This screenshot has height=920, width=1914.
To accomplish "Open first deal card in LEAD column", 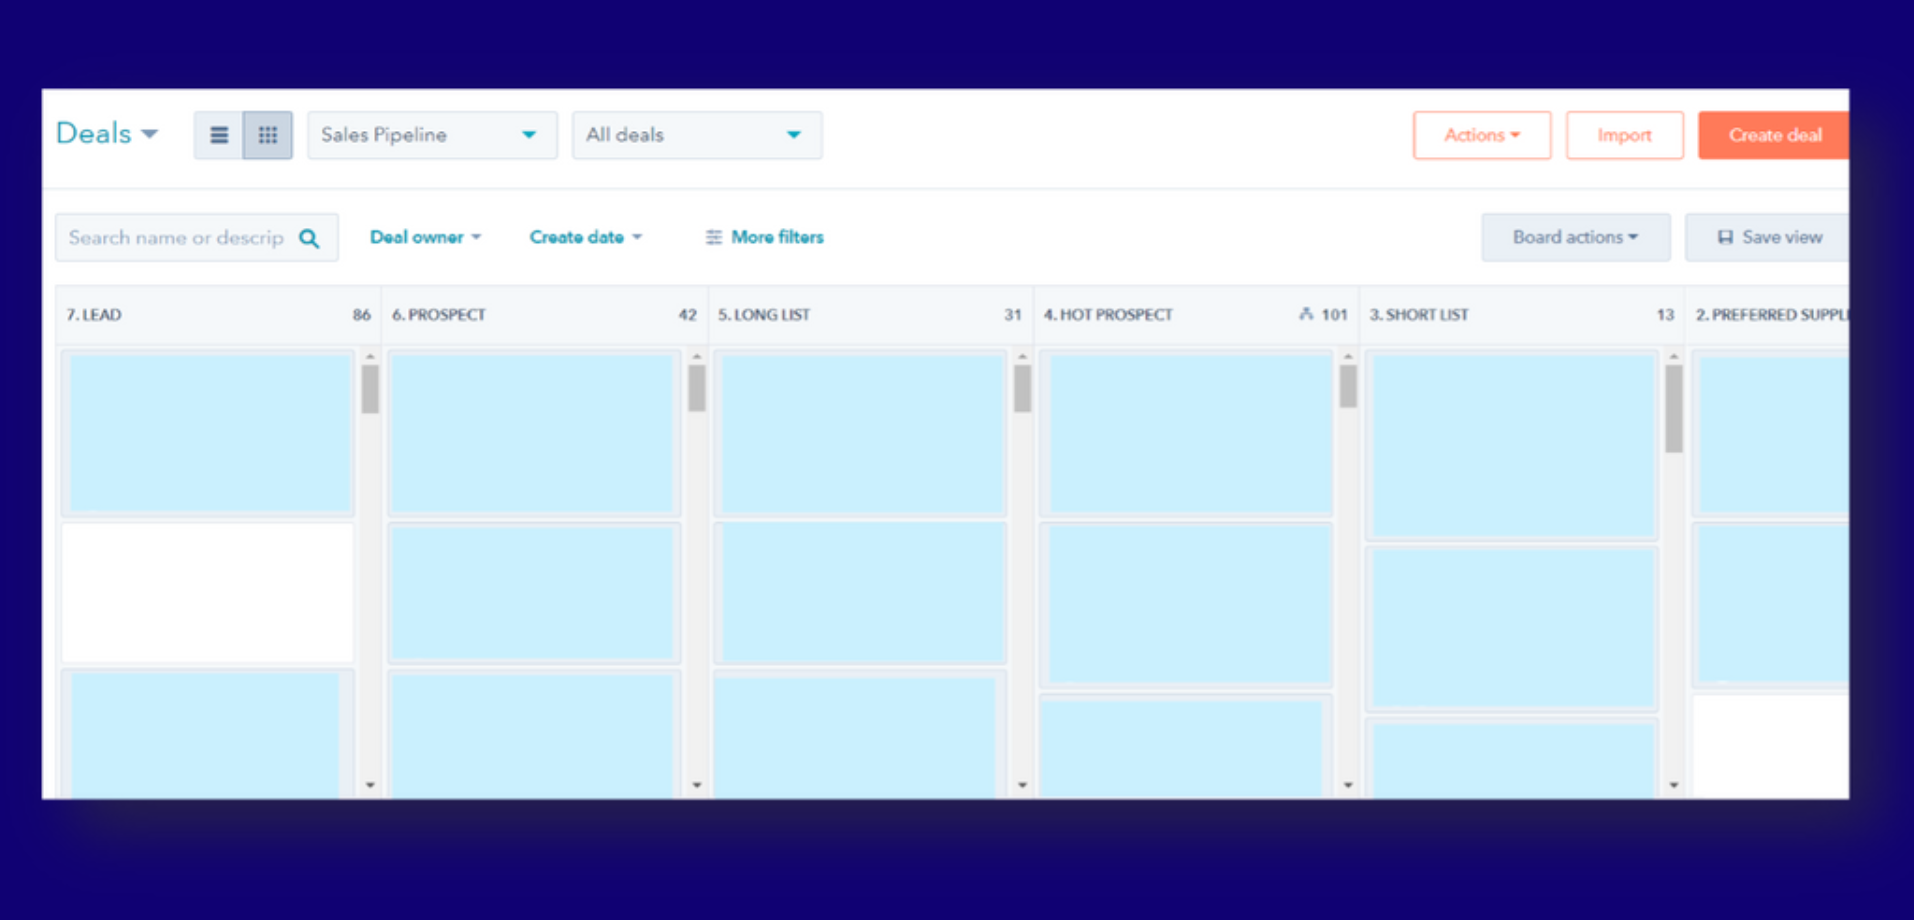I will tap(208, 432).
